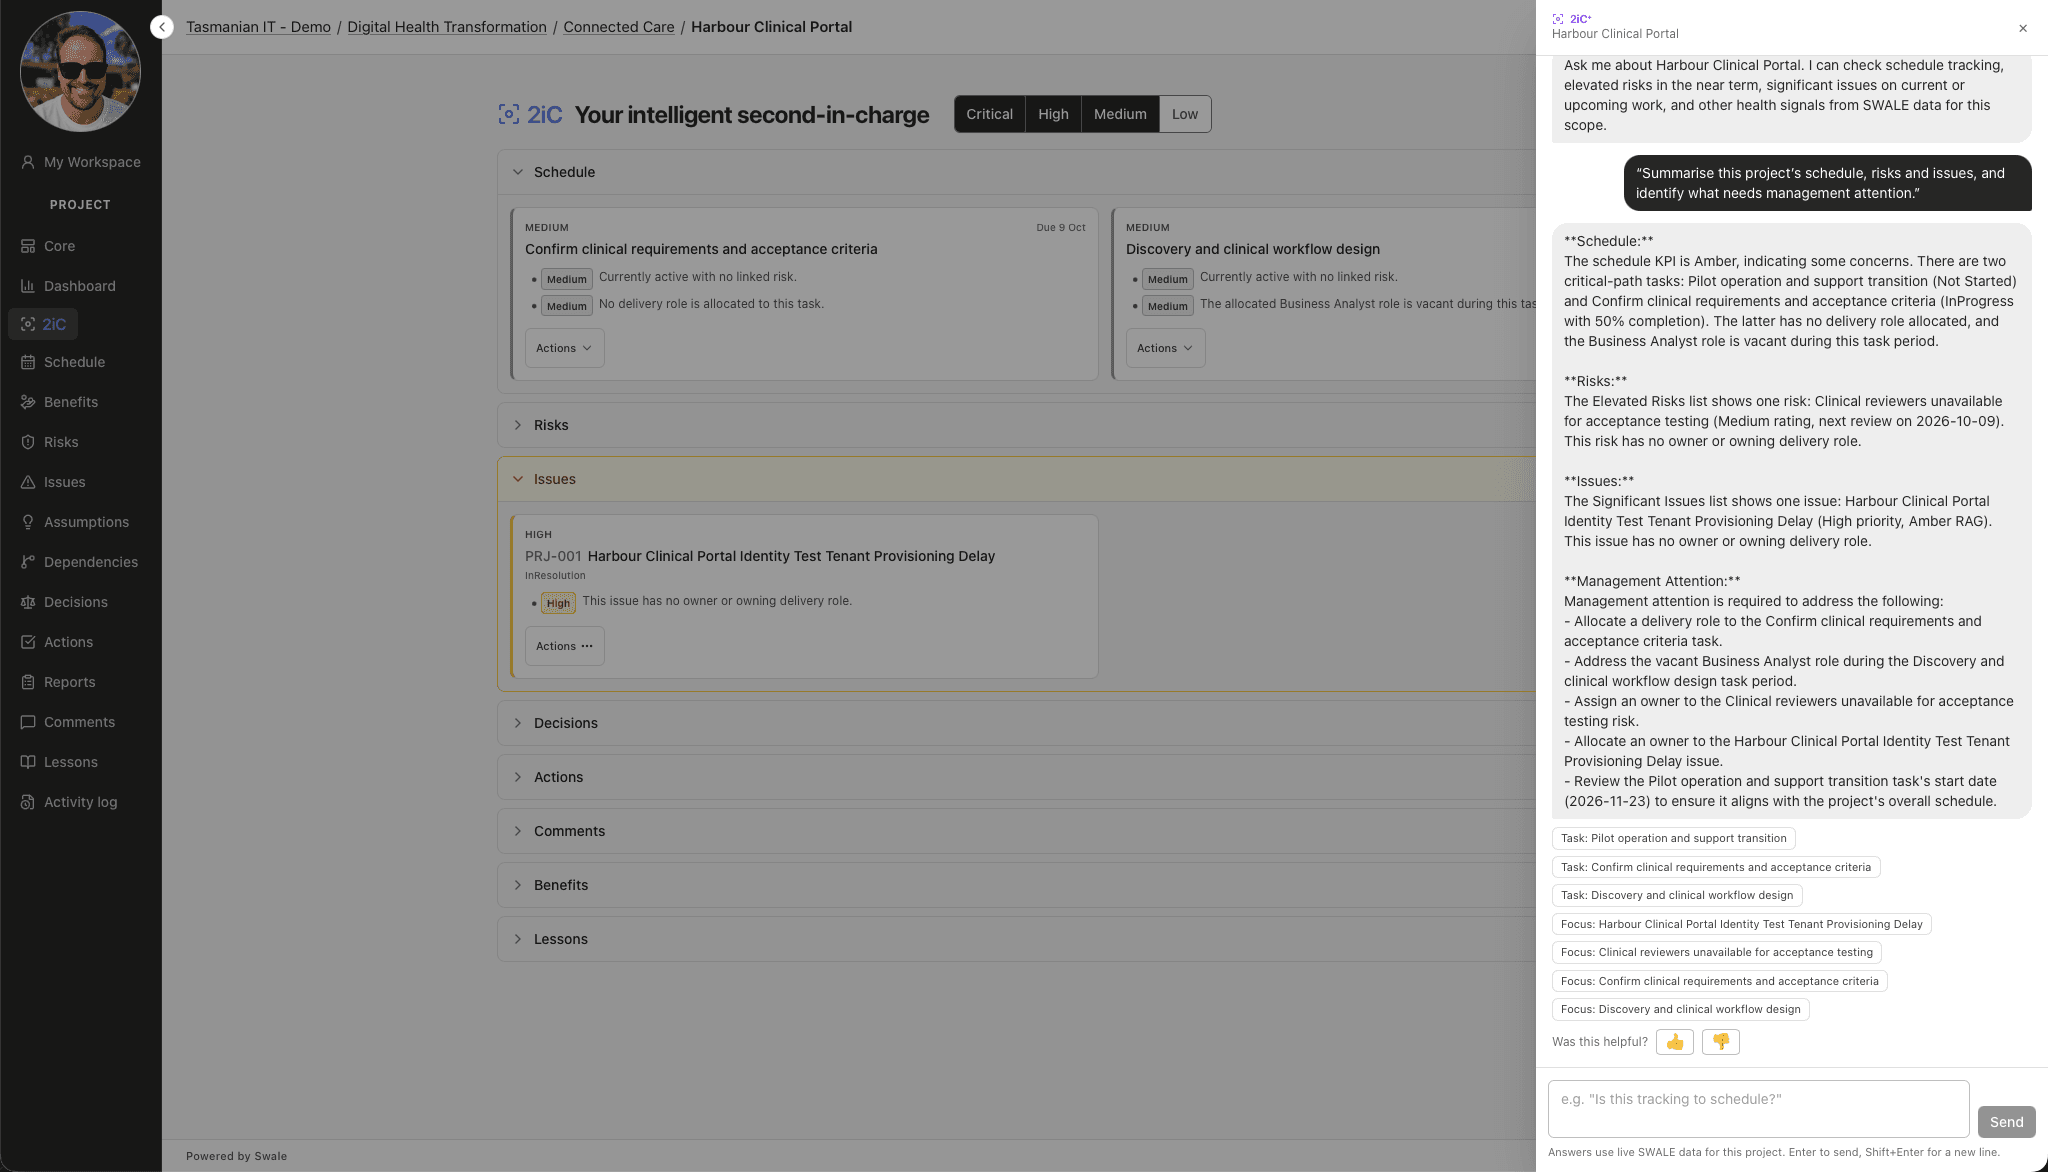
Task: Close the 2iC chat panel
Action: (2023, 28)
